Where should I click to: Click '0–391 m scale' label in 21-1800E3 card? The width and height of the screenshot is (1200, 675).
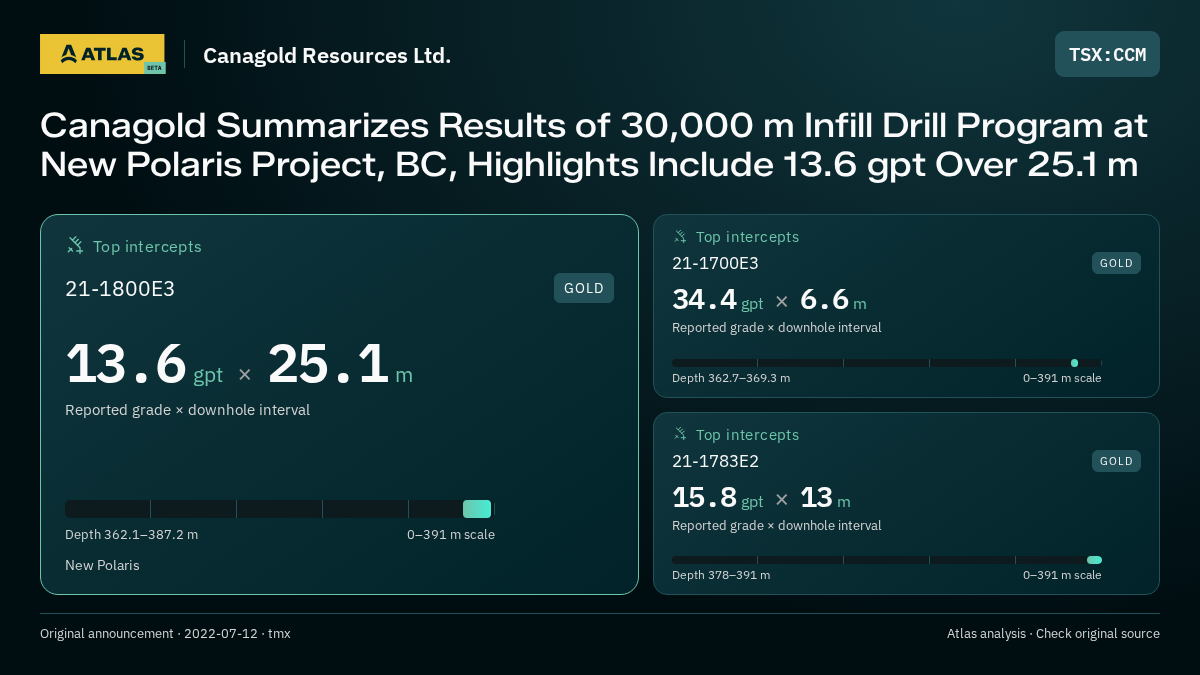(x=451, y=534)
